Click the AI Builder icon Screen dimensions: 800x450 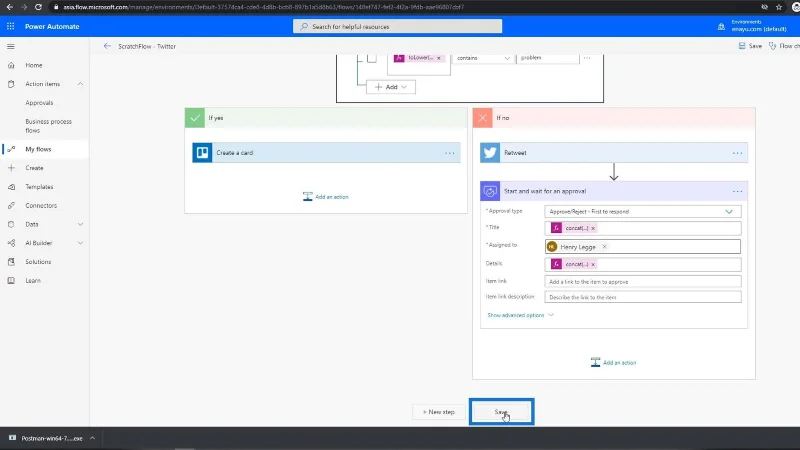tap(11, 243)
